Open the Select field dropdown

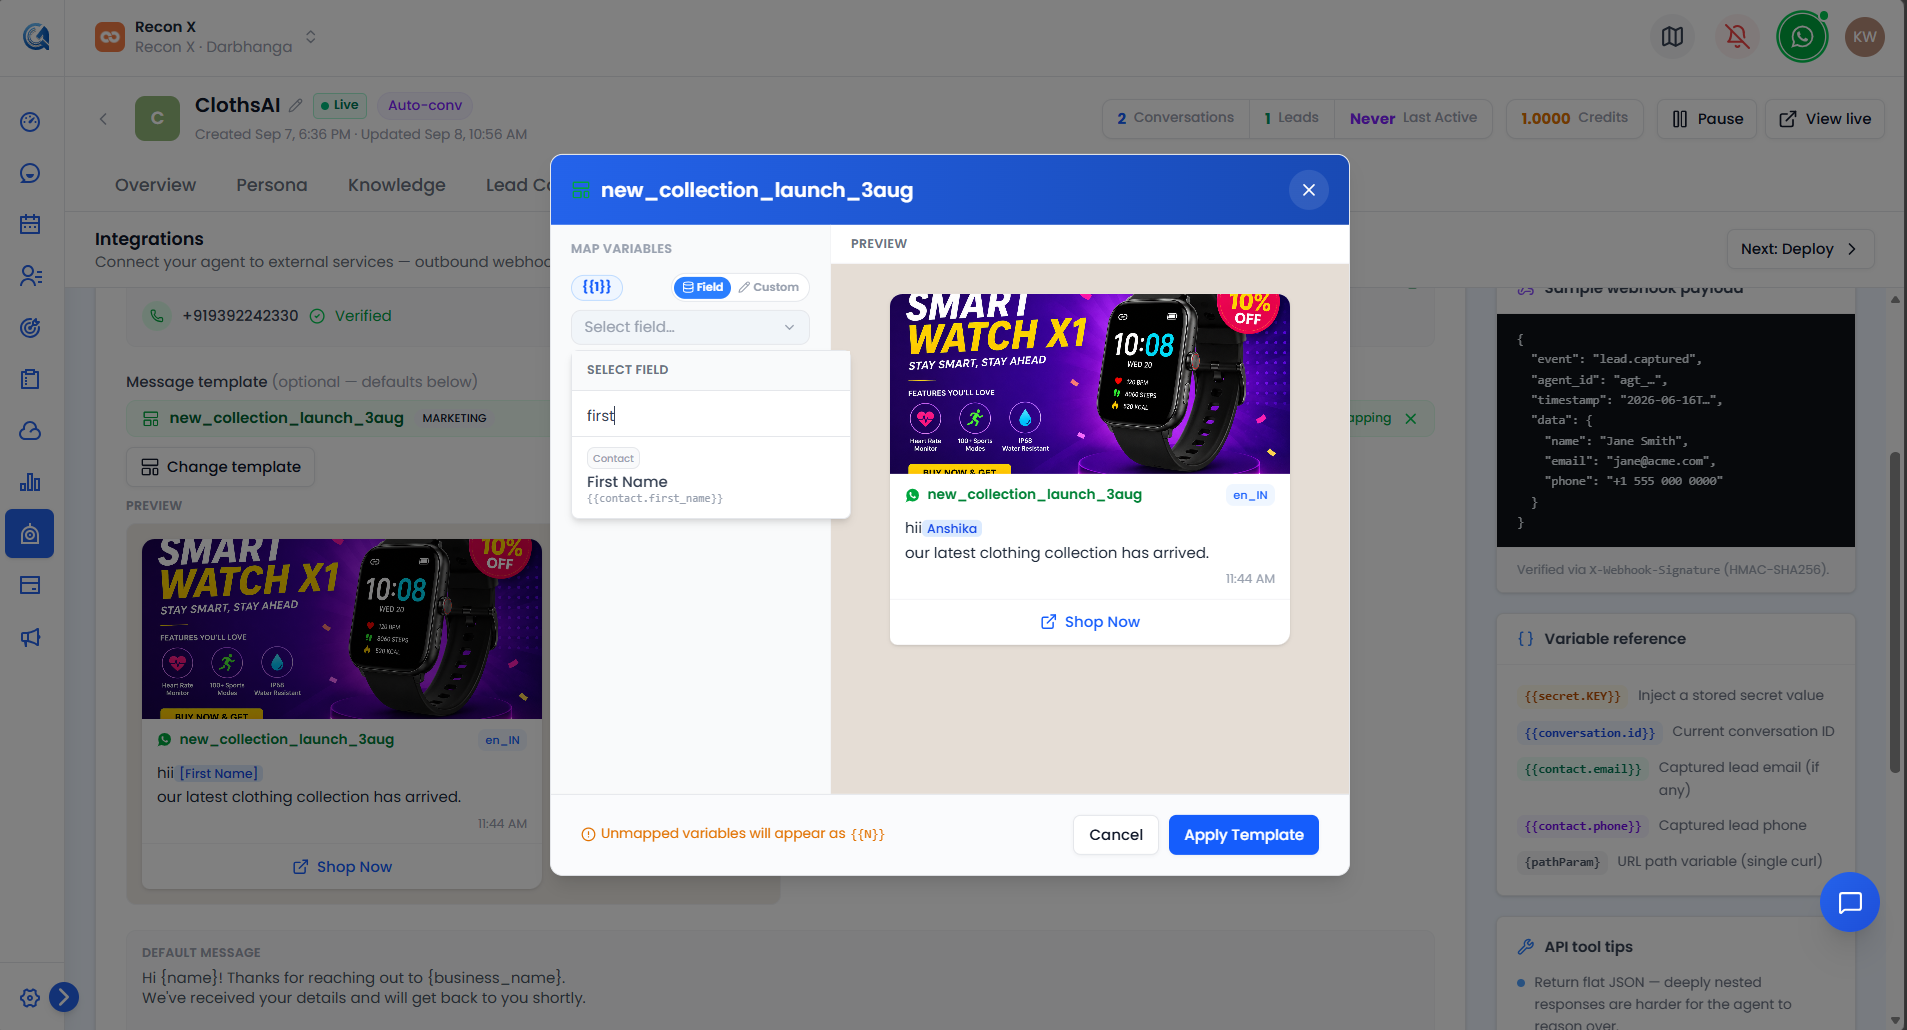[690, 327]
